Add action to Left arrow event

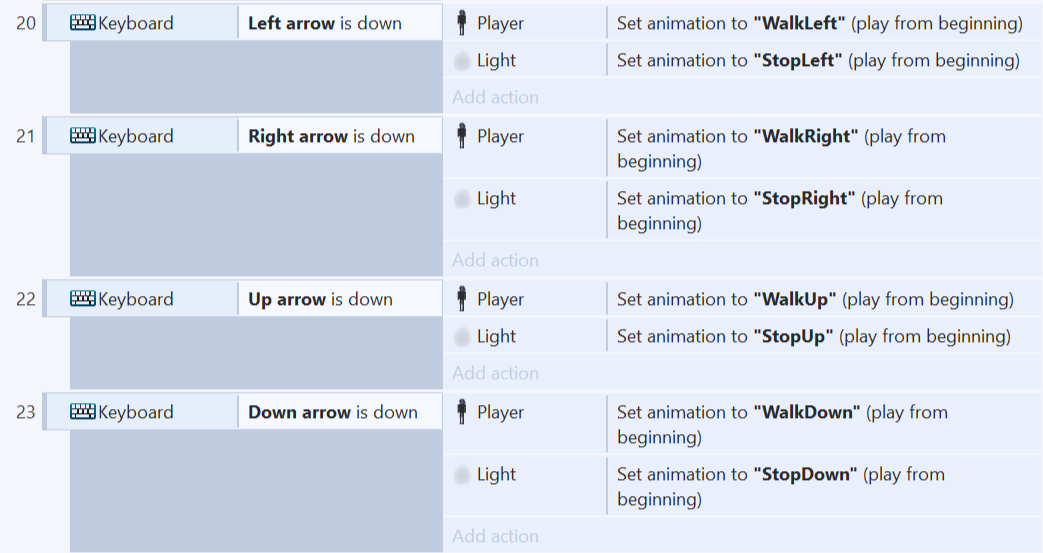496,97
